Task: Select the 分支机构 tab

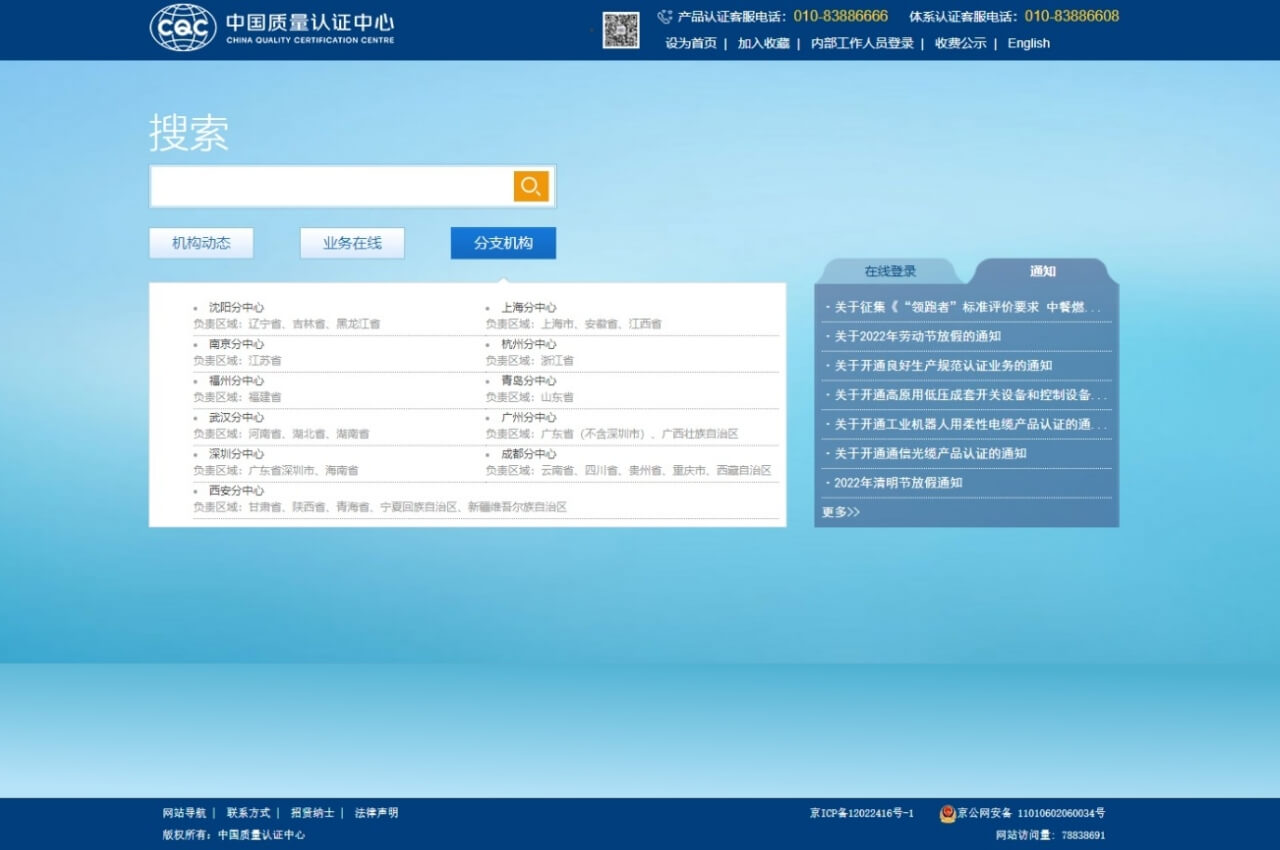Action: (503, 243)
